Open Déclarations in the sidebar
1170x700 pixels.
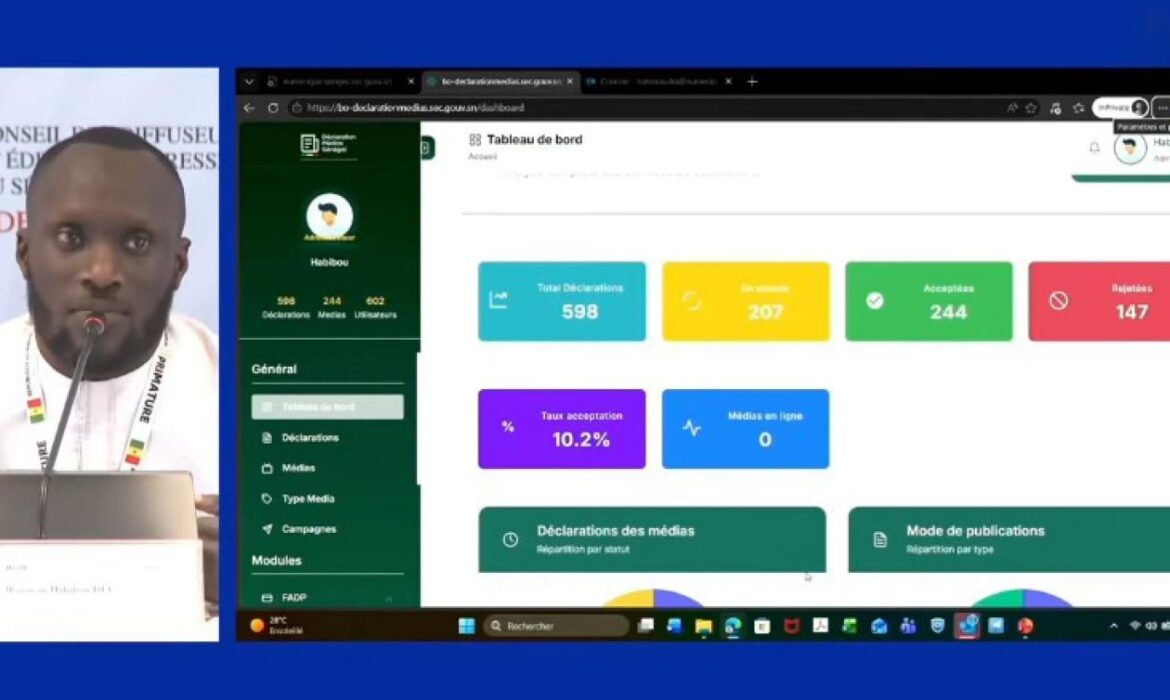coord(310,438)
